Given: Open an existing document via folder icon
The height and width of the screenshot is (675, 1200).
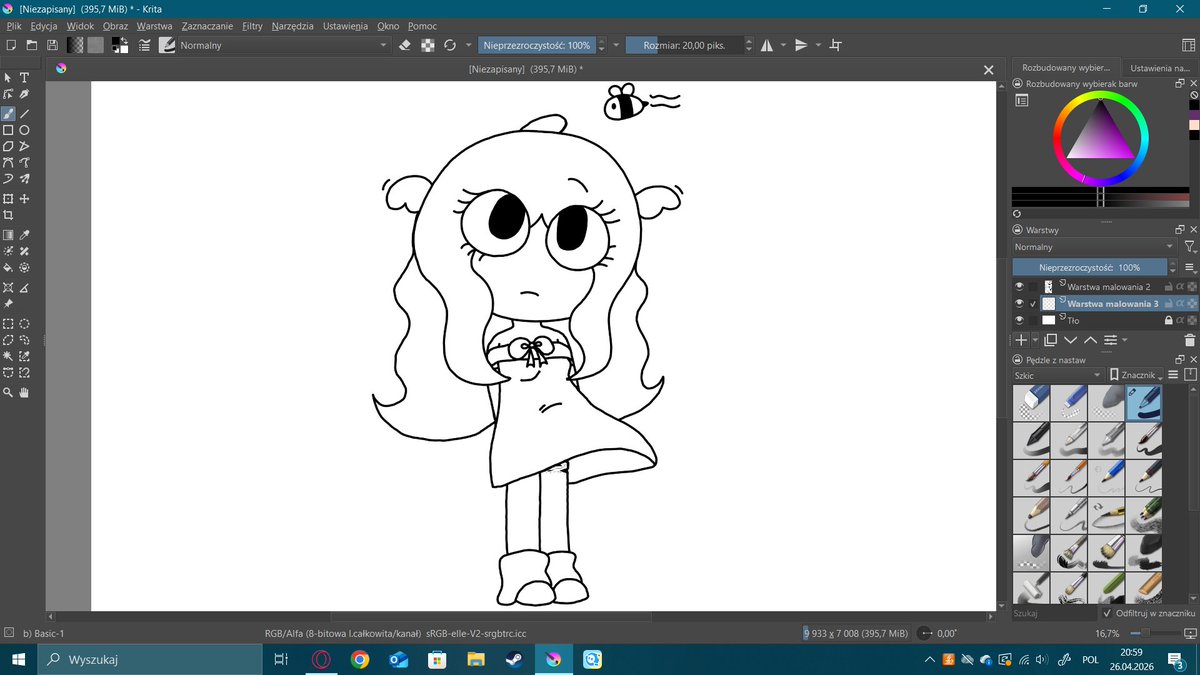Looking at the screenshot, I should (31, 45).
